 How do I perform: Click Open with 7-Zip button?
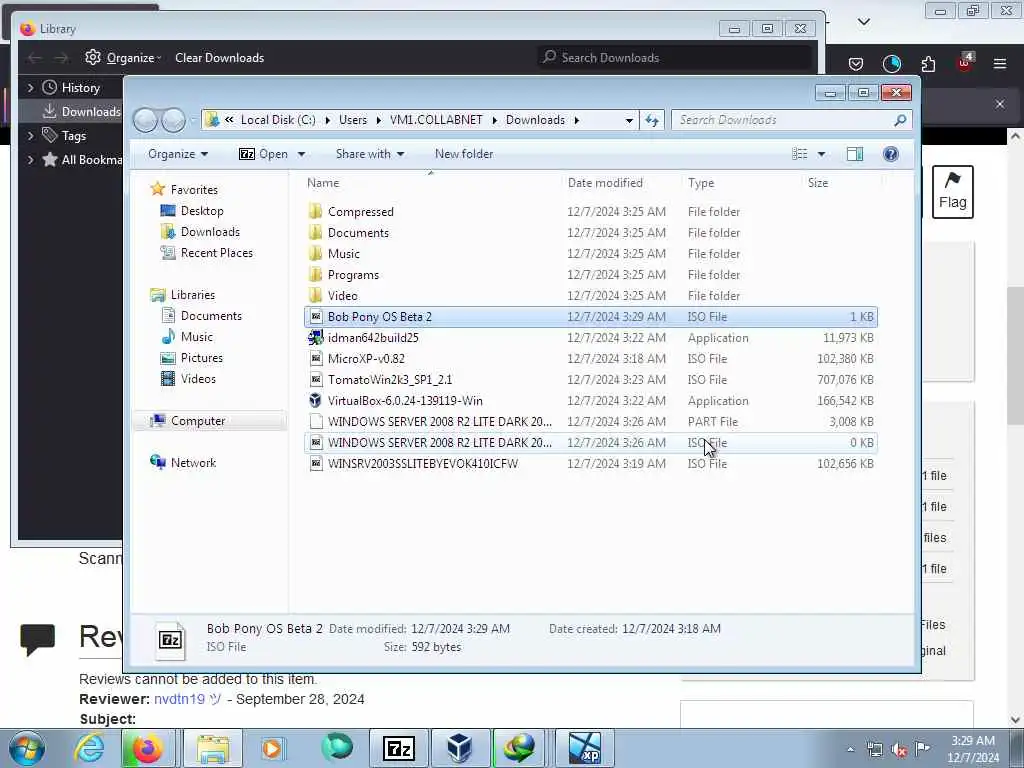(263, 154)
